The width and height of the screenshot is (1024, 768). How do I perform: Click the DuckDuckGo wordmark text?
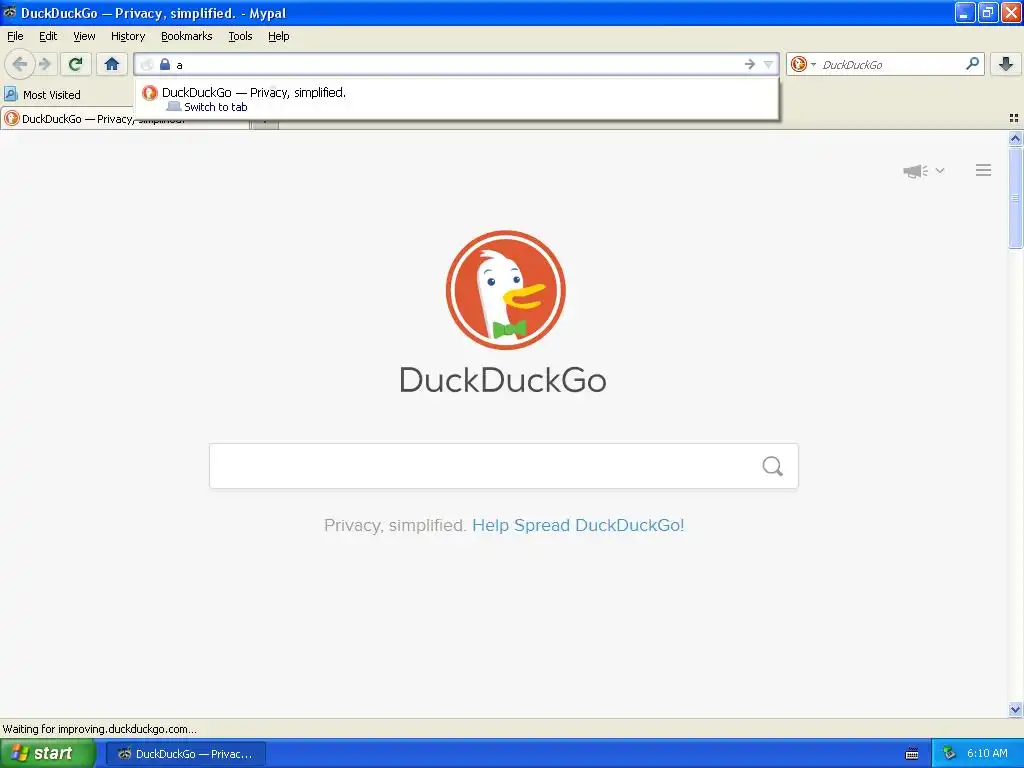[x=503, y=380]
